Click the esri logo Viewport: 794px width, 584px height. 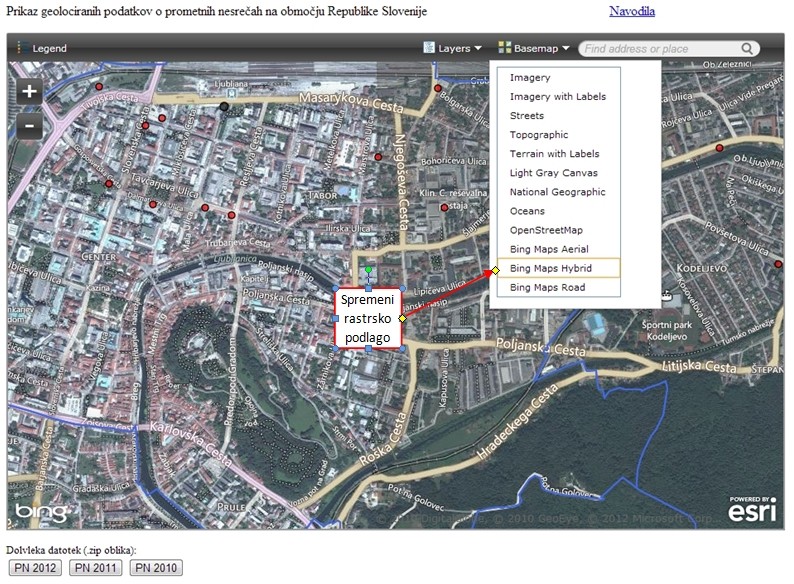tap(752, 509)
